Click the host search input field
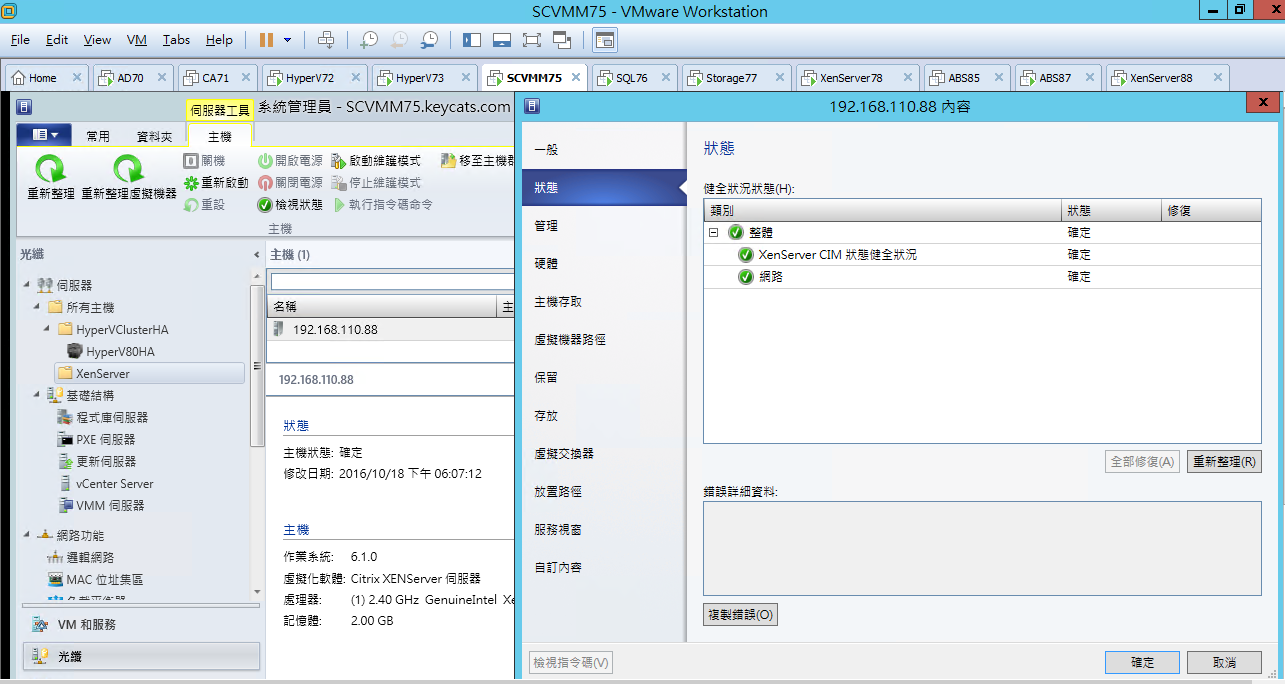Screen dimensions: 1285x684 (392, 282)
